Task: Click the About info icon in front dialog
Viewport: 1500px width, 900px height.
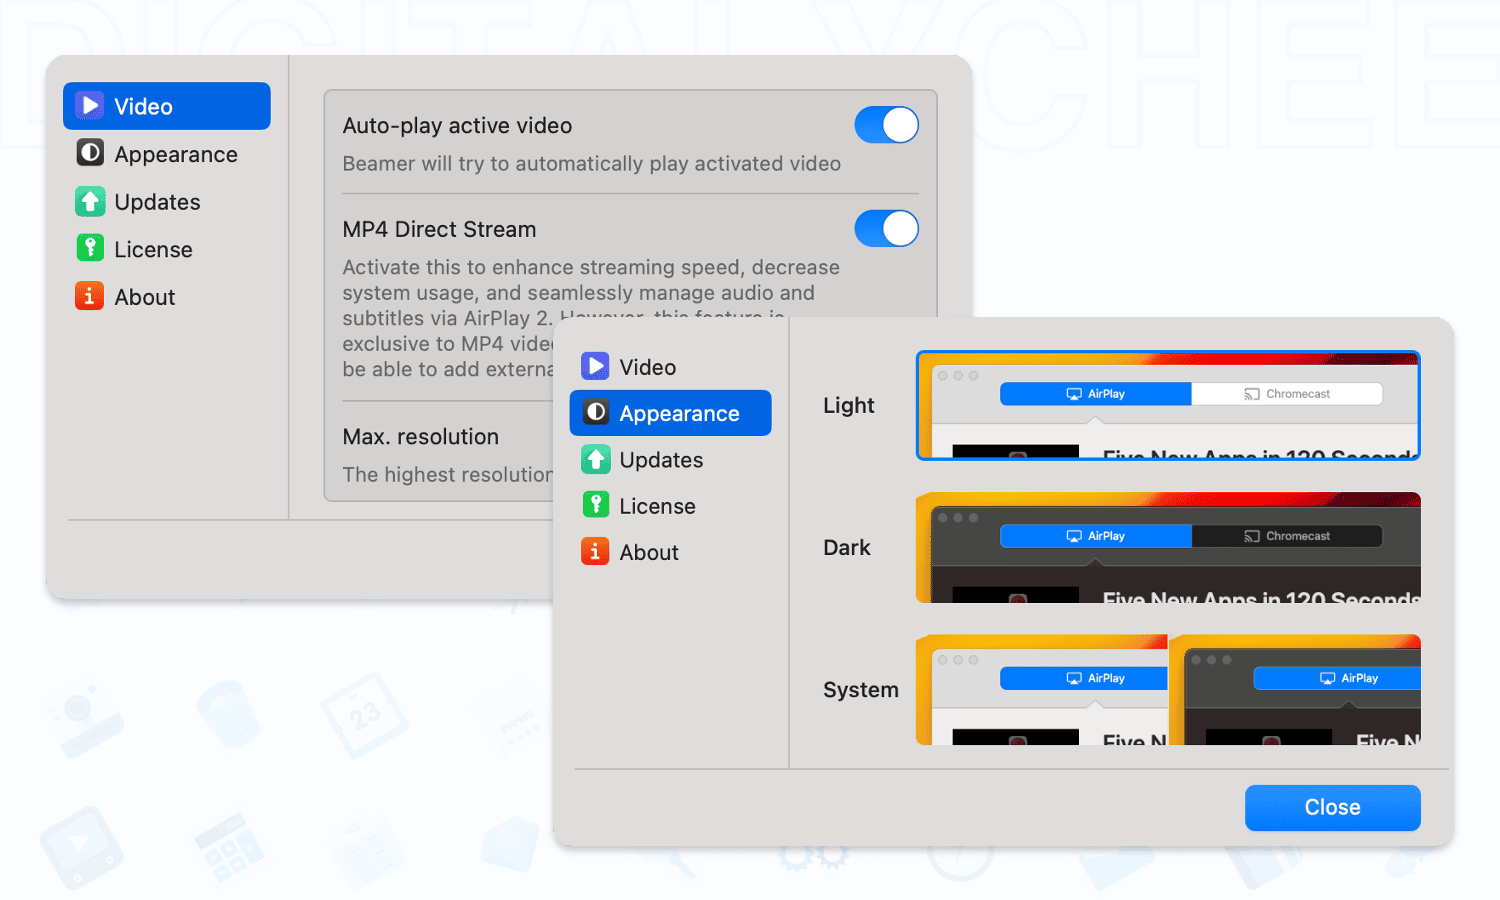Action: point(596,551)
